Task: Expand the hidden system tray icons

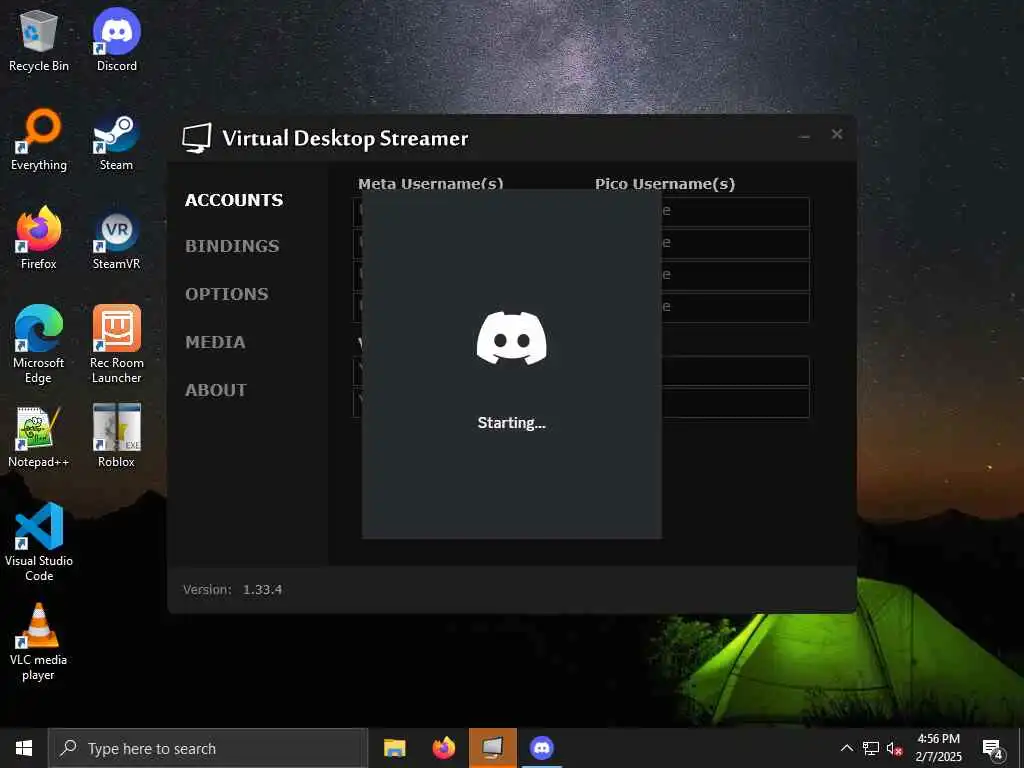Action: [x=846, y=748]
